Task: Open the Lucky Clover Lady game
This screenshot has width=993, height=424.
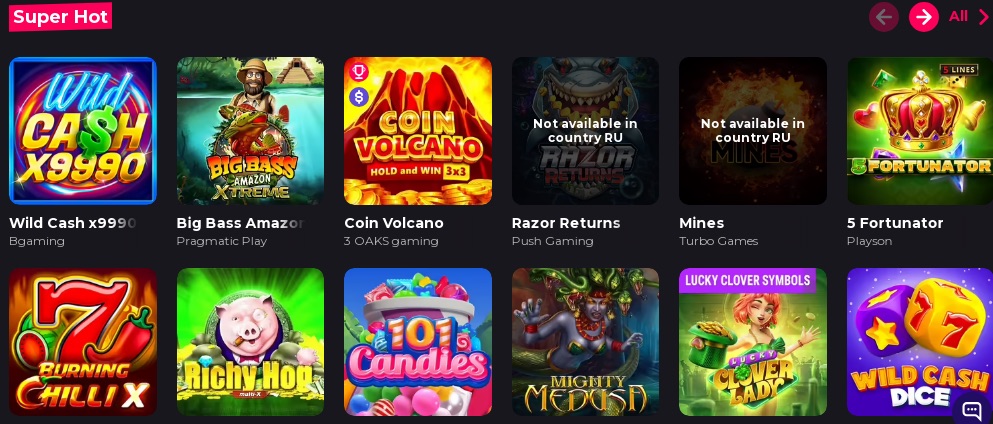Action: pos(753,342)
